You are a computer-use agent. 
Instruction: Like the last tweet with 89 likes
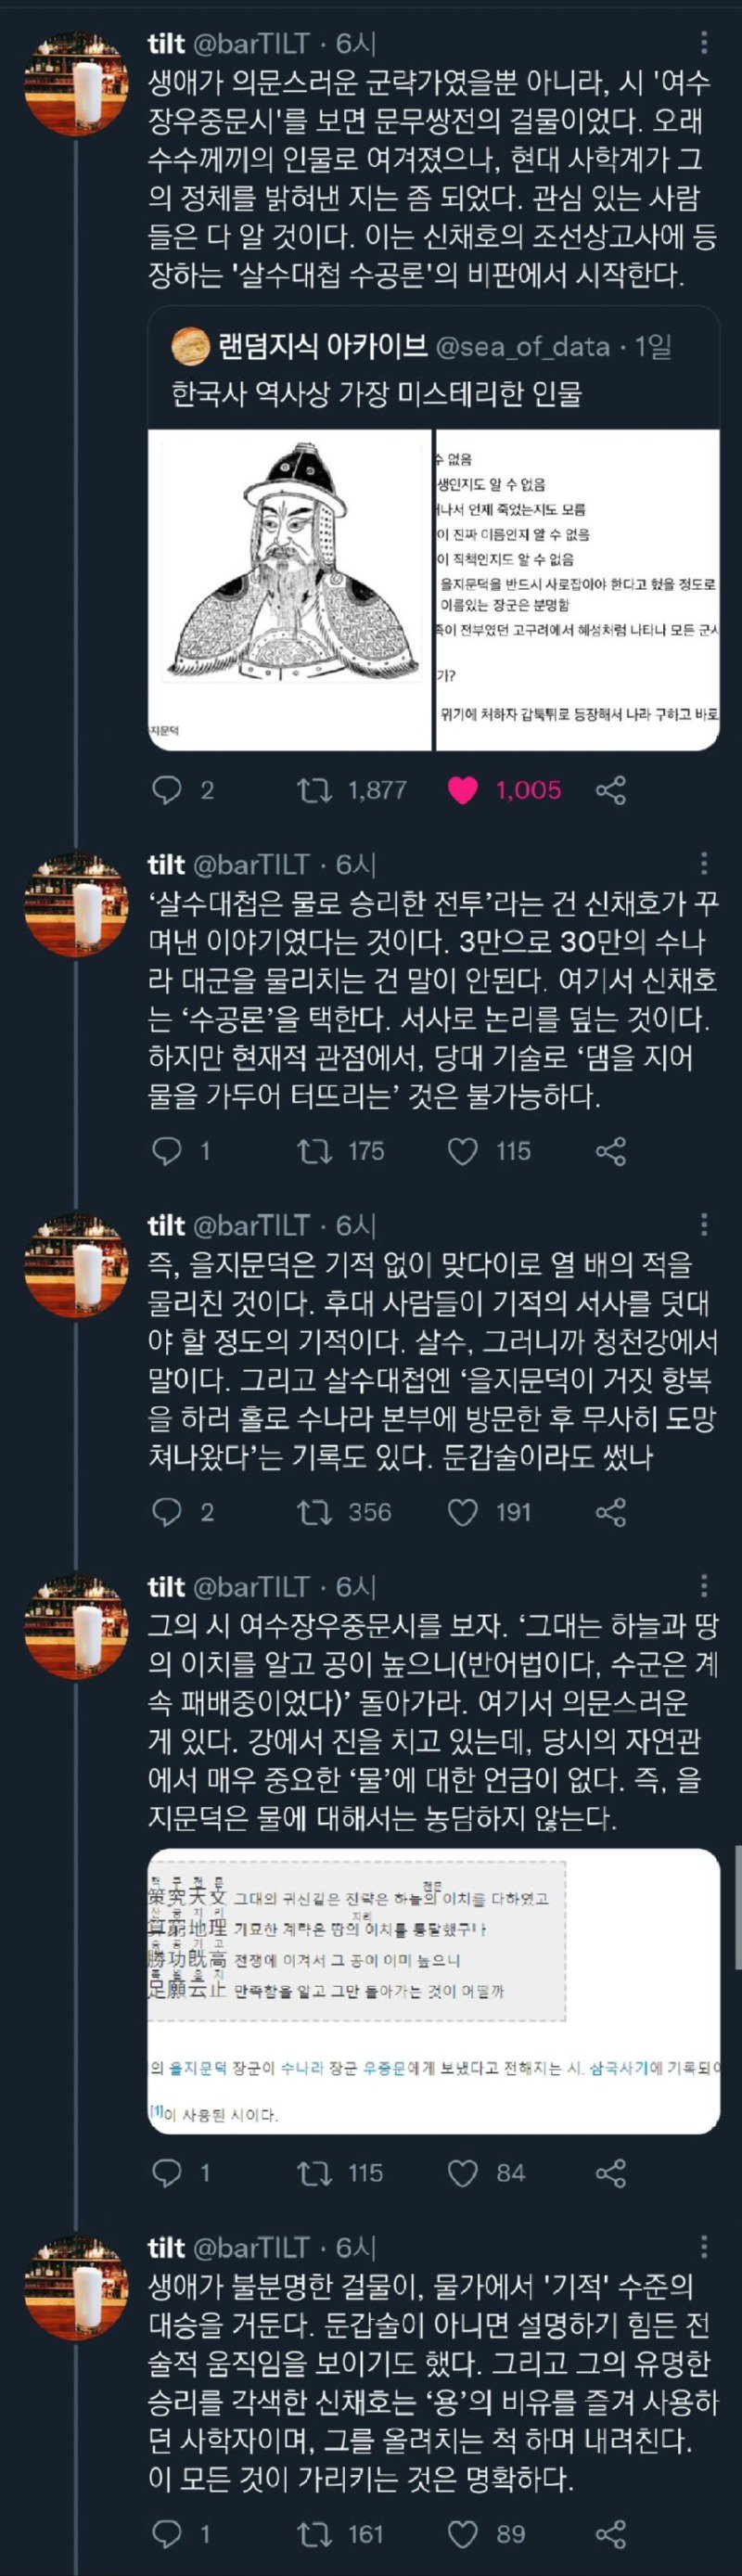click(463, 2533)
